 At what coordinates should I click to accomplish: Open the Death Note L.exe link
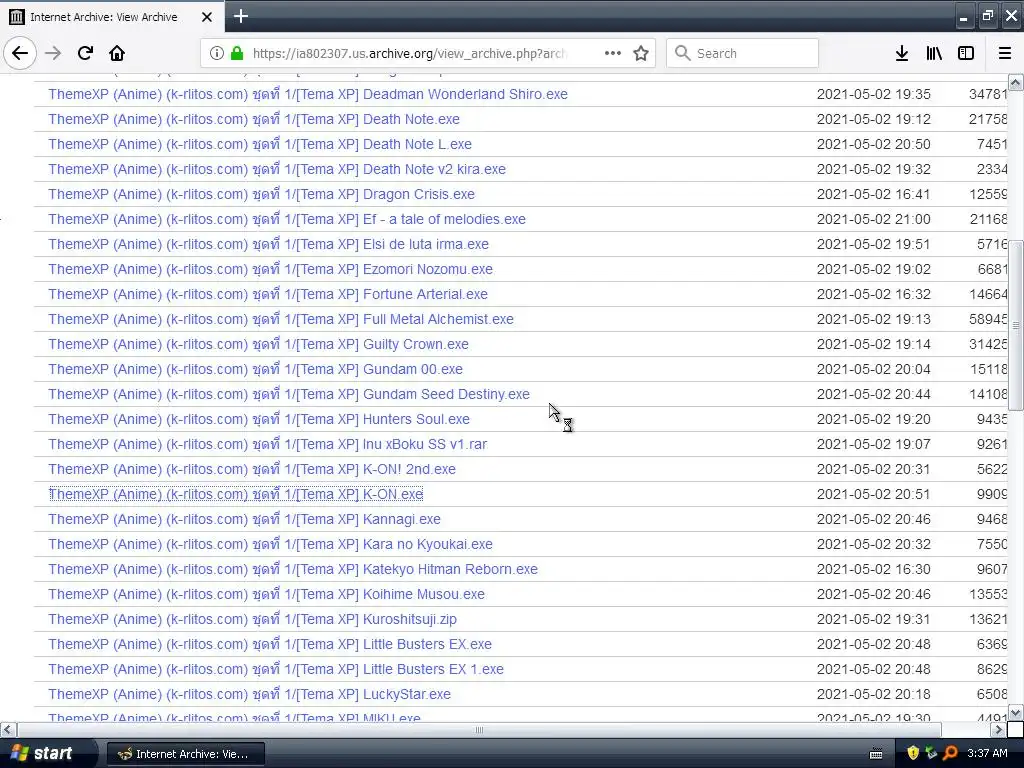260,144
